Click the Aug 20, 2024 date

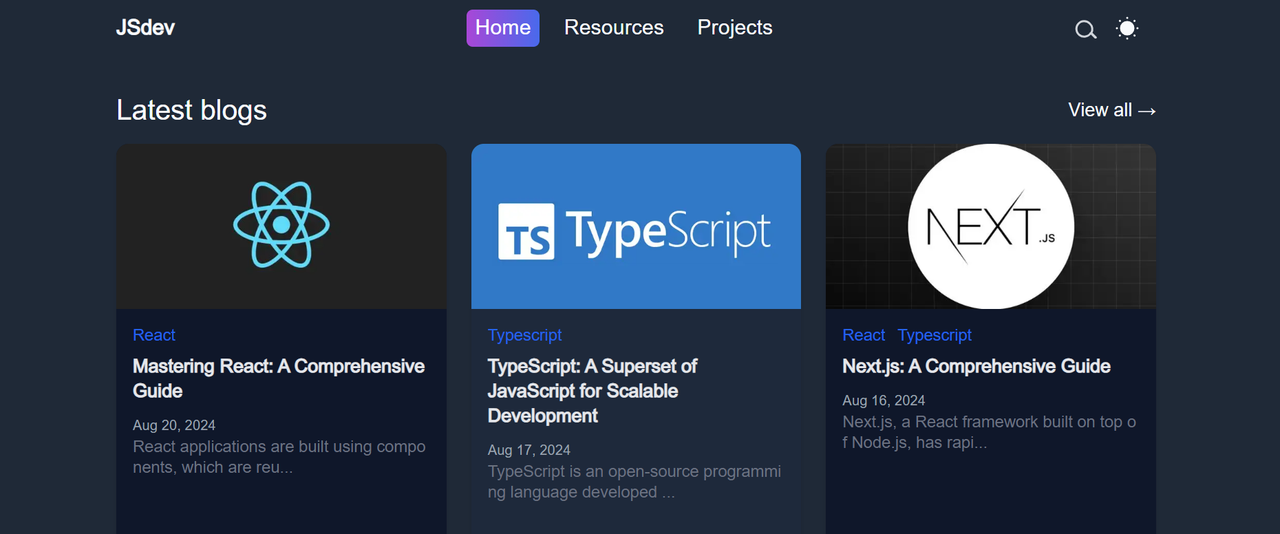[174, 425]
